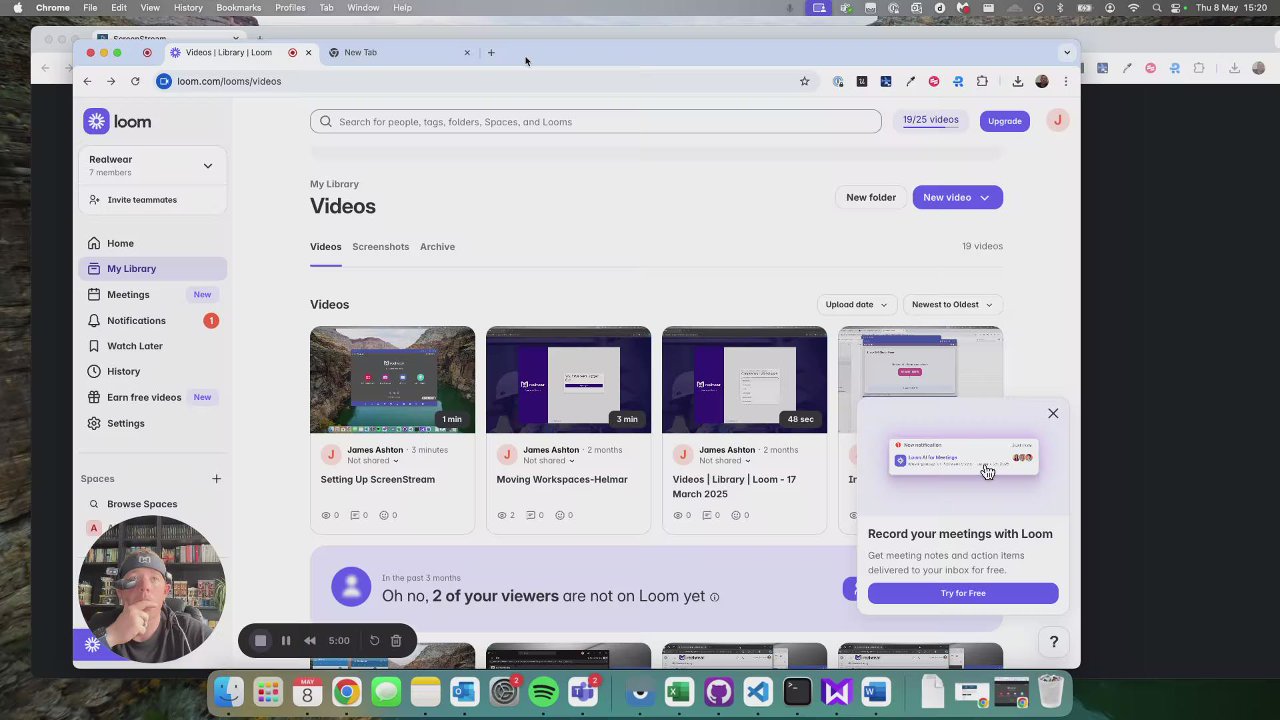
Task: Select the Videos tab
Action: pos(325,247)
